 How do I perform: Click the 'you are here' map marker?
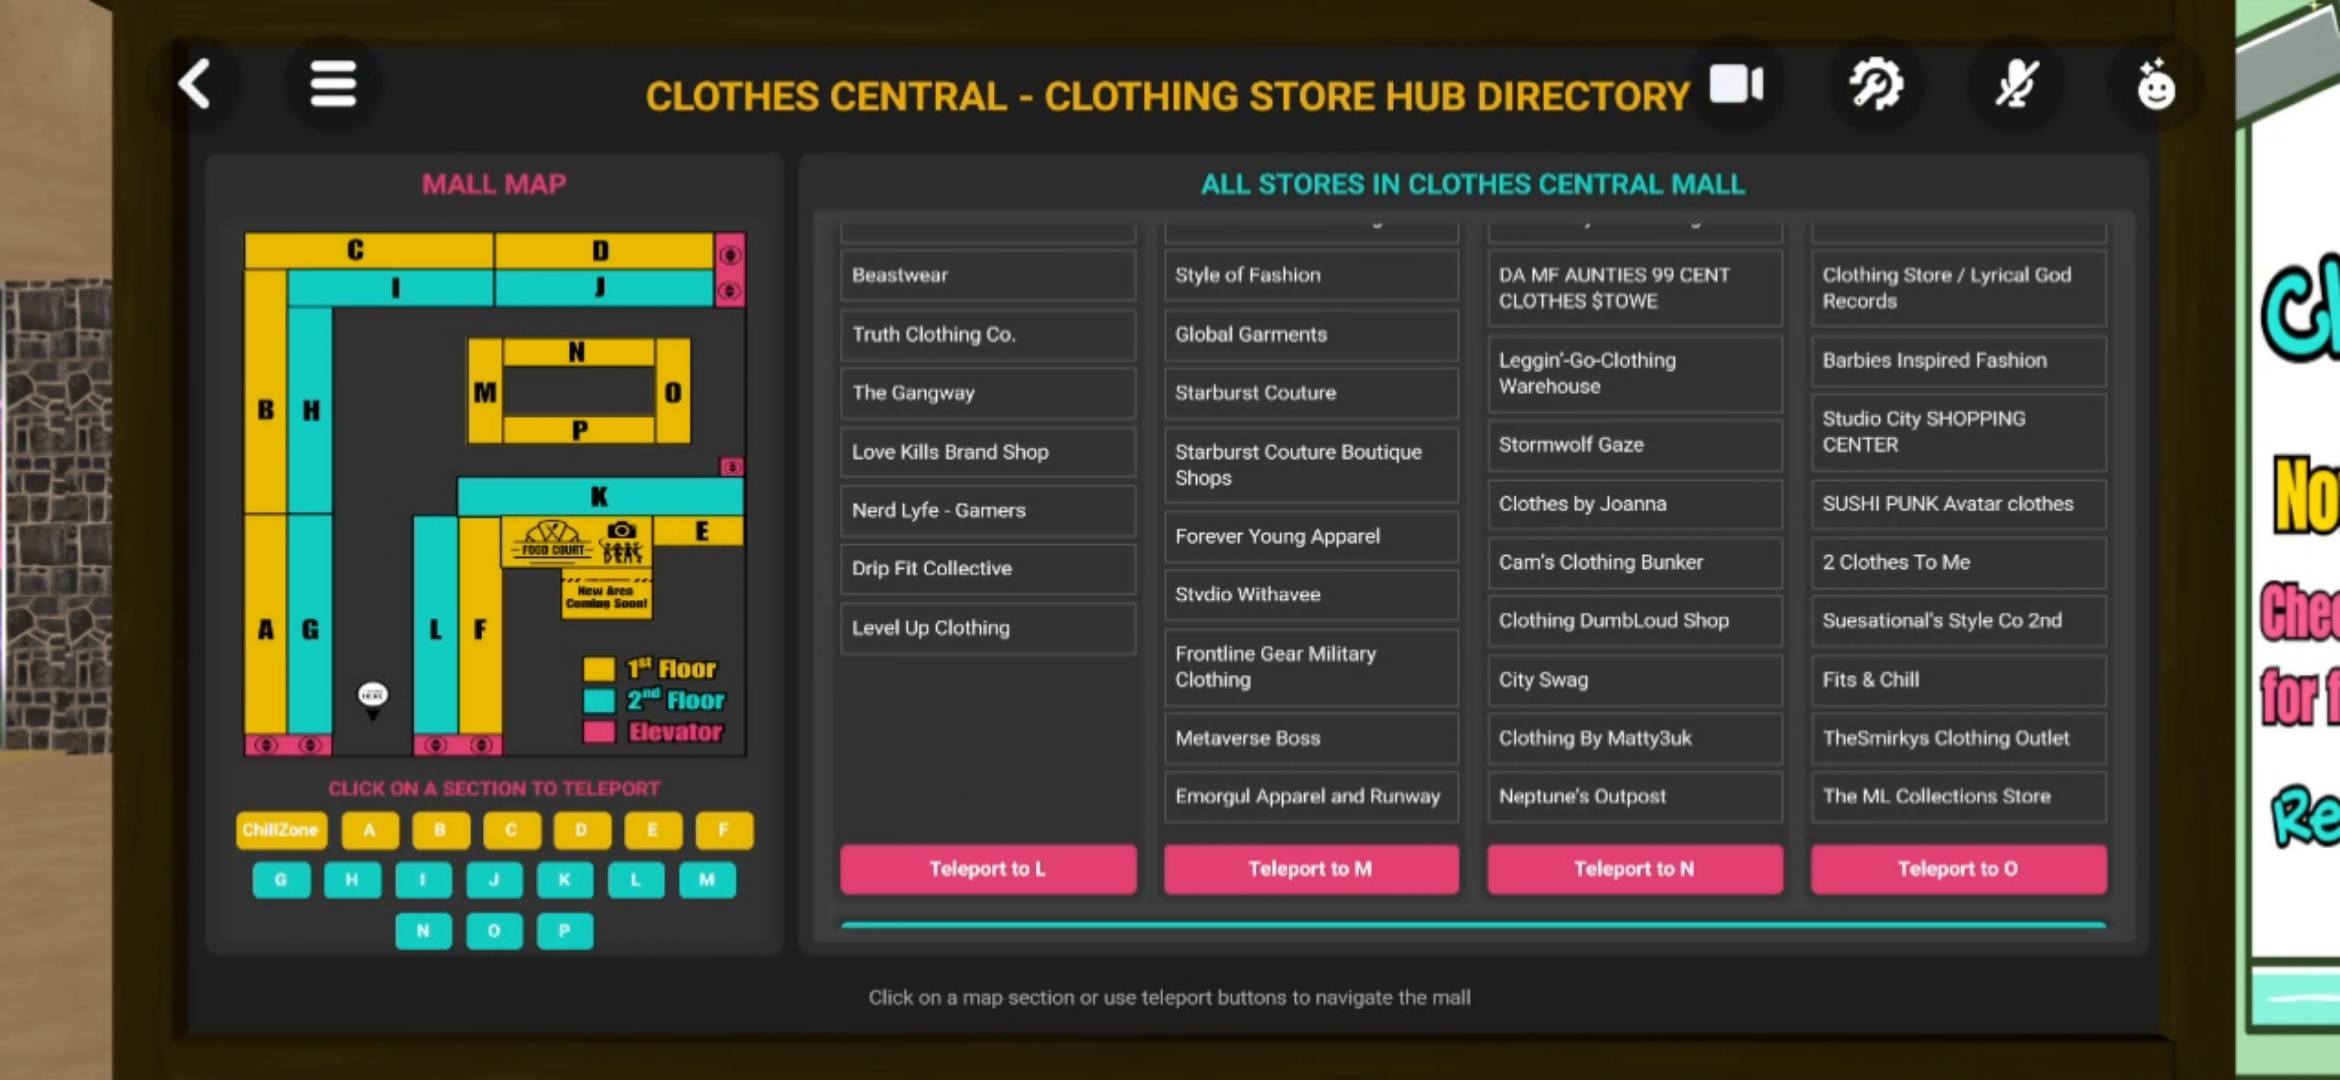[x=373, y=696]
